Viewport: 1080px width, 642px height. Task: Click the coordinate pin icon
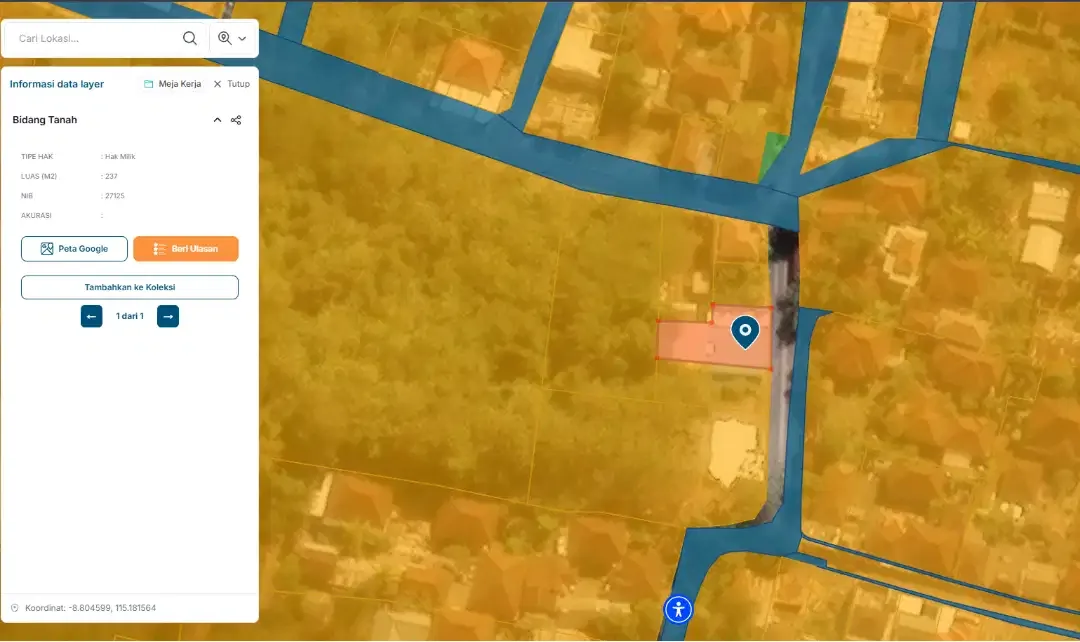pyautogui.click(x=14, y=608)
